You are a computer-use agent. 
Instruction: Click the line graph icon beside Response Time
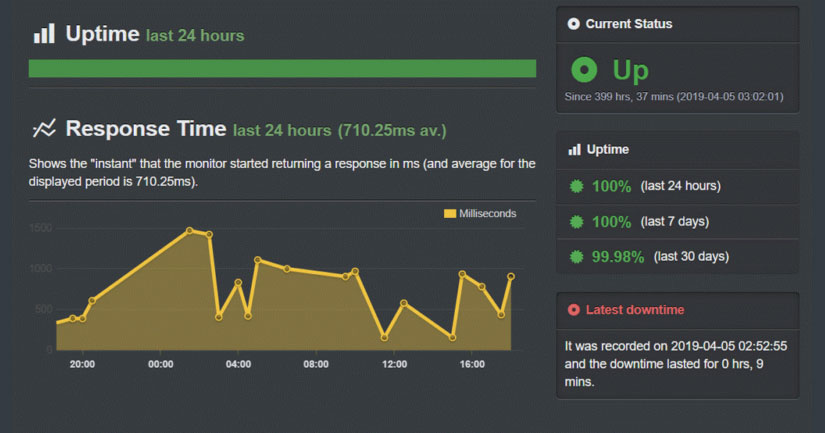44,129
